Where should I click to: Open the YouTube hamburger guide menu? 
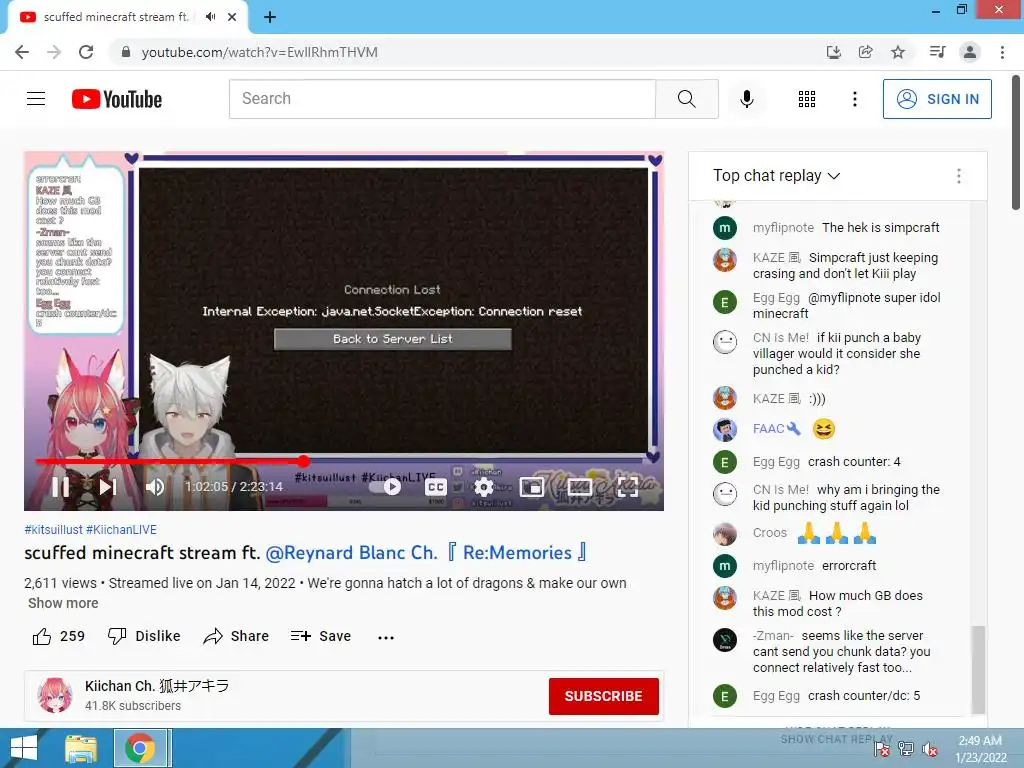36,99
